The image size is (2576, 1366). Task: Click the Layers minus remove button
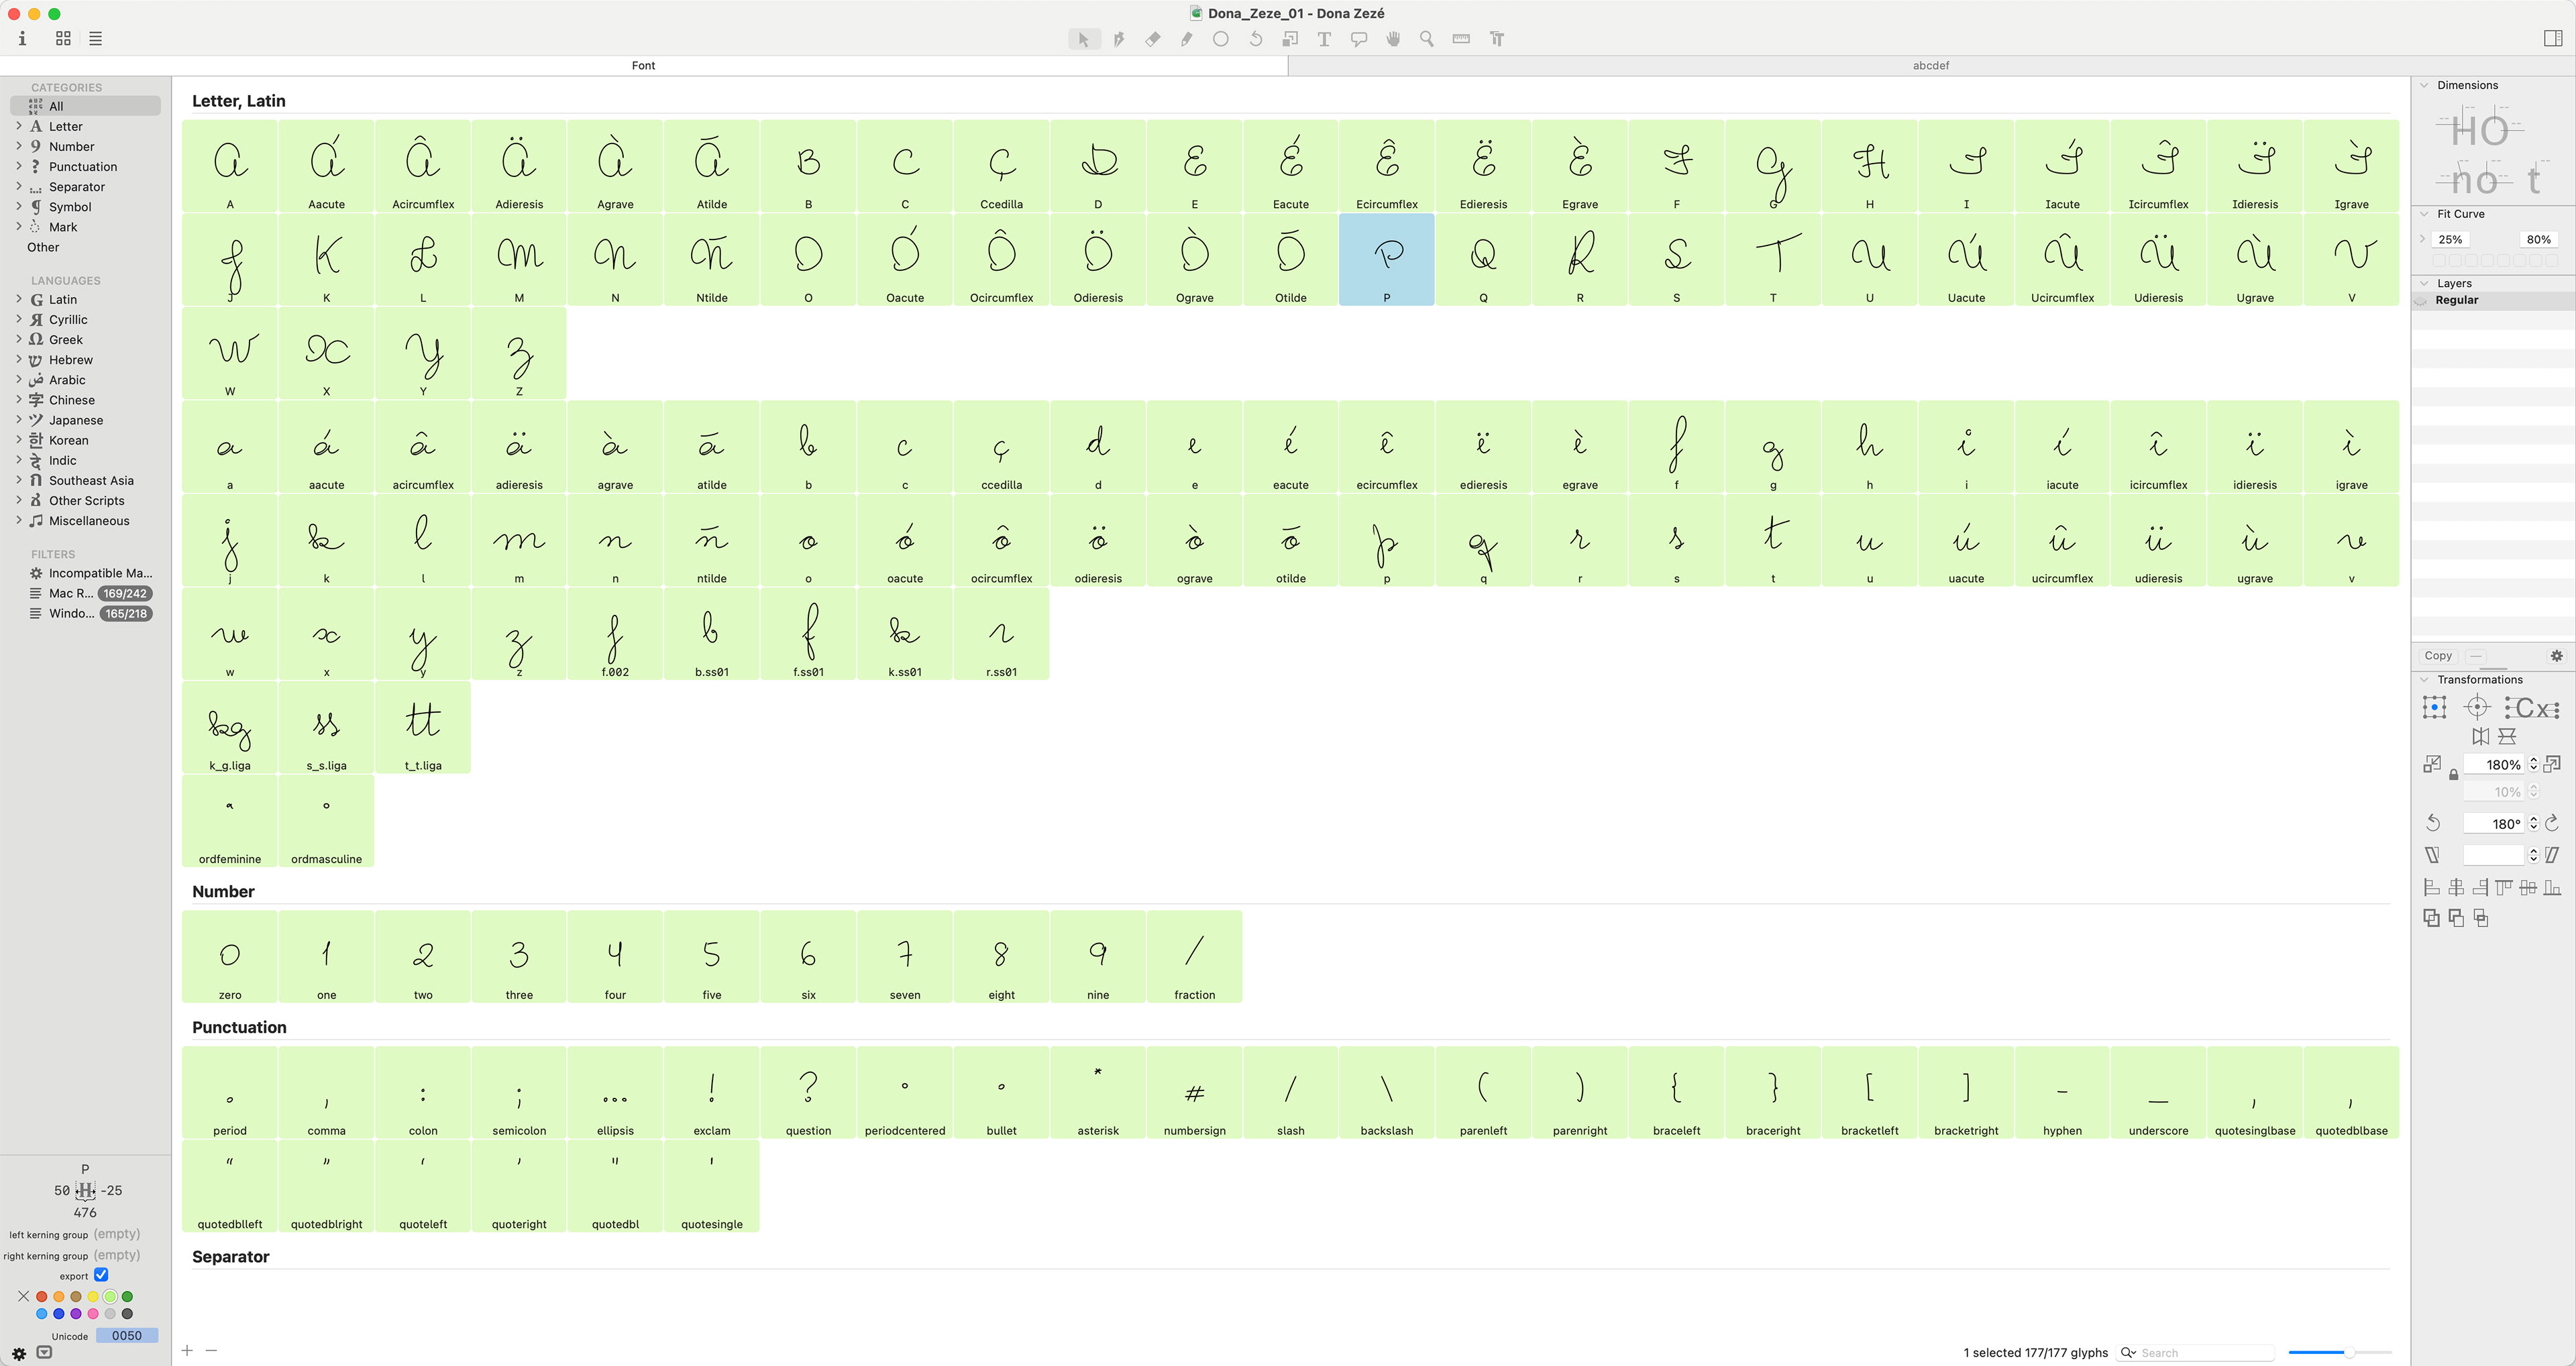(2475, 656)
